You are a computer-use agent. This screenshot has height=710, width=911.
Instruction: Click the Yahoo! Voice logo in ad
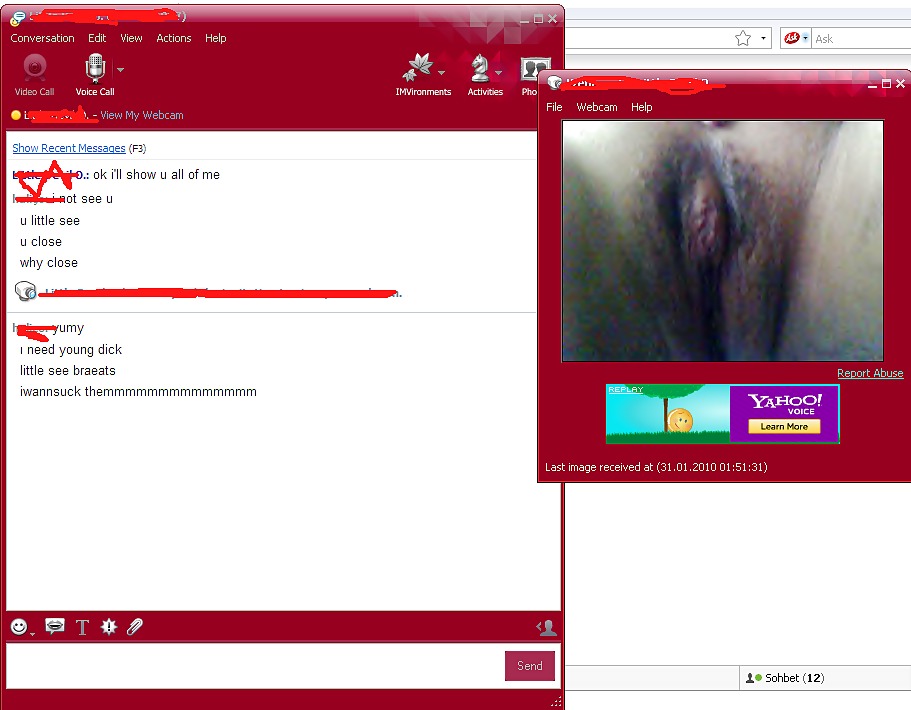(x=785, y=403)
